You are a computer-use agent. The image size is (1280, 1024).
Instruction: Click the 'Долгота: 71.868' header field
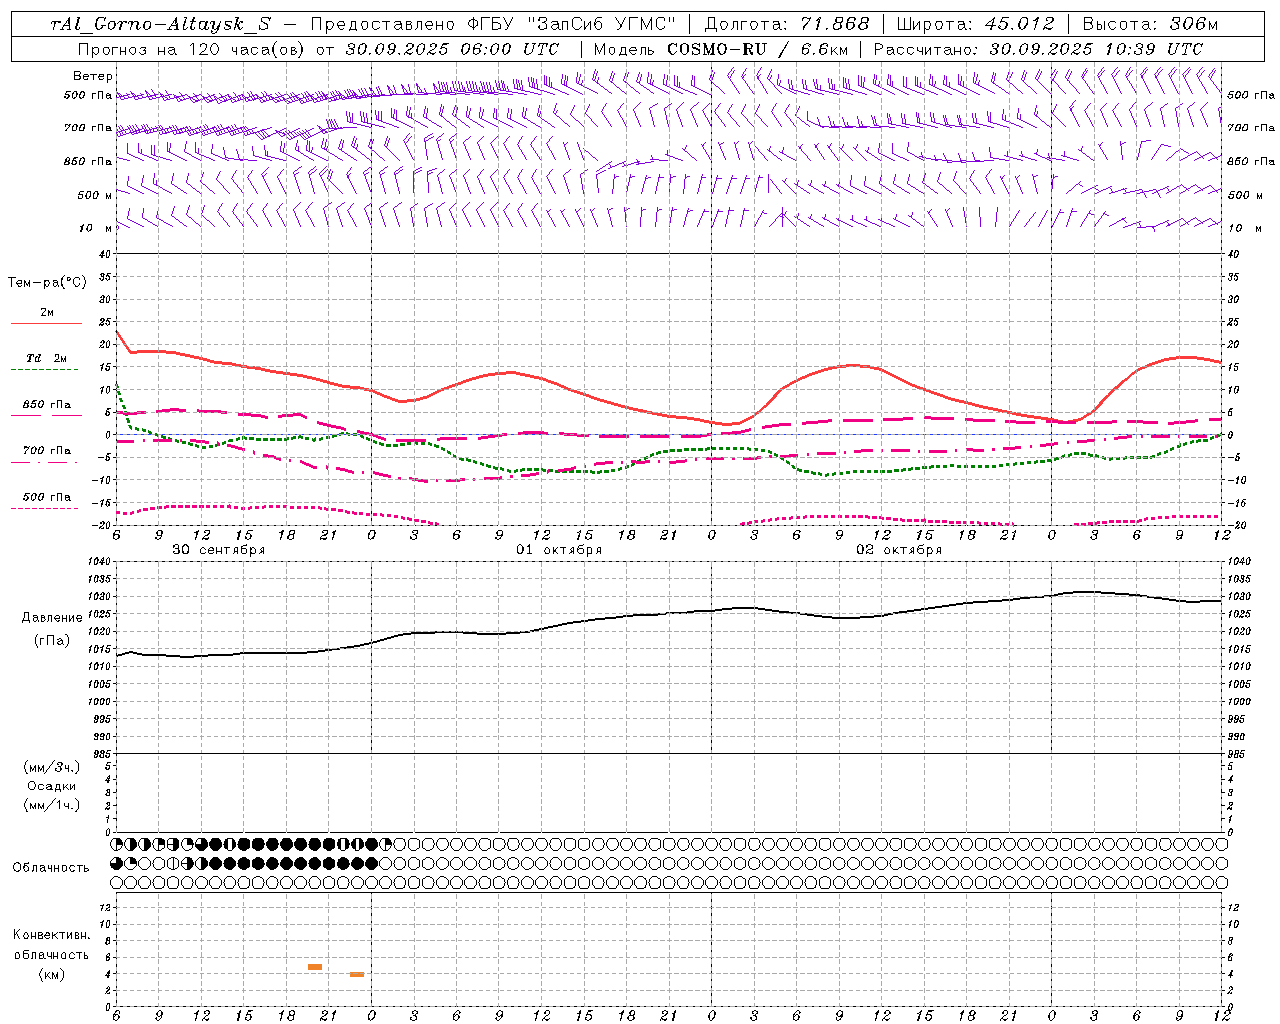pyautogui.click(x=787, y=24)
